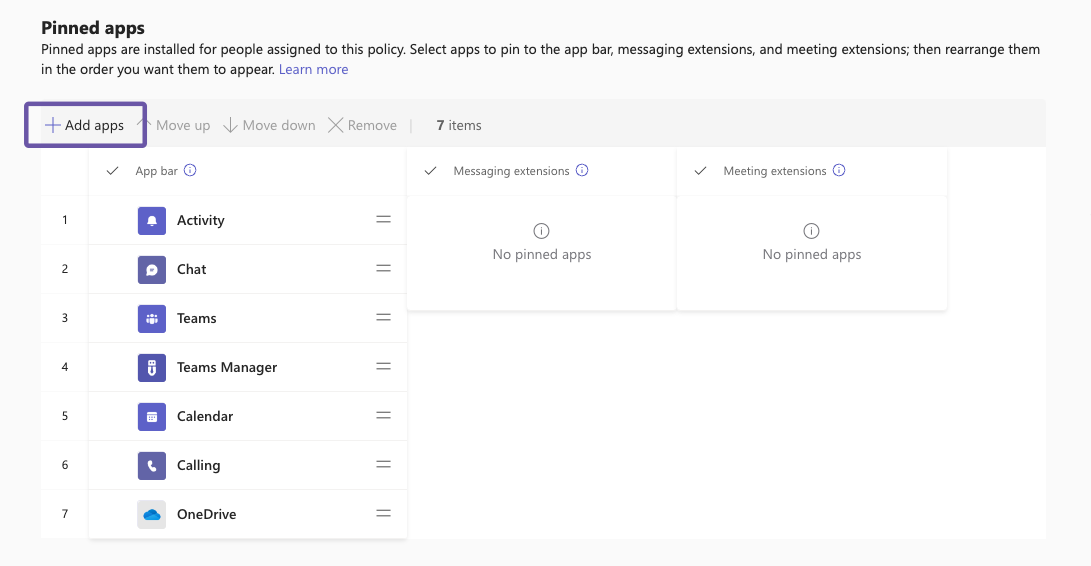Screen dimensions: 1091x566
Task: Open the Learn more link
Action: click(313, 70)
